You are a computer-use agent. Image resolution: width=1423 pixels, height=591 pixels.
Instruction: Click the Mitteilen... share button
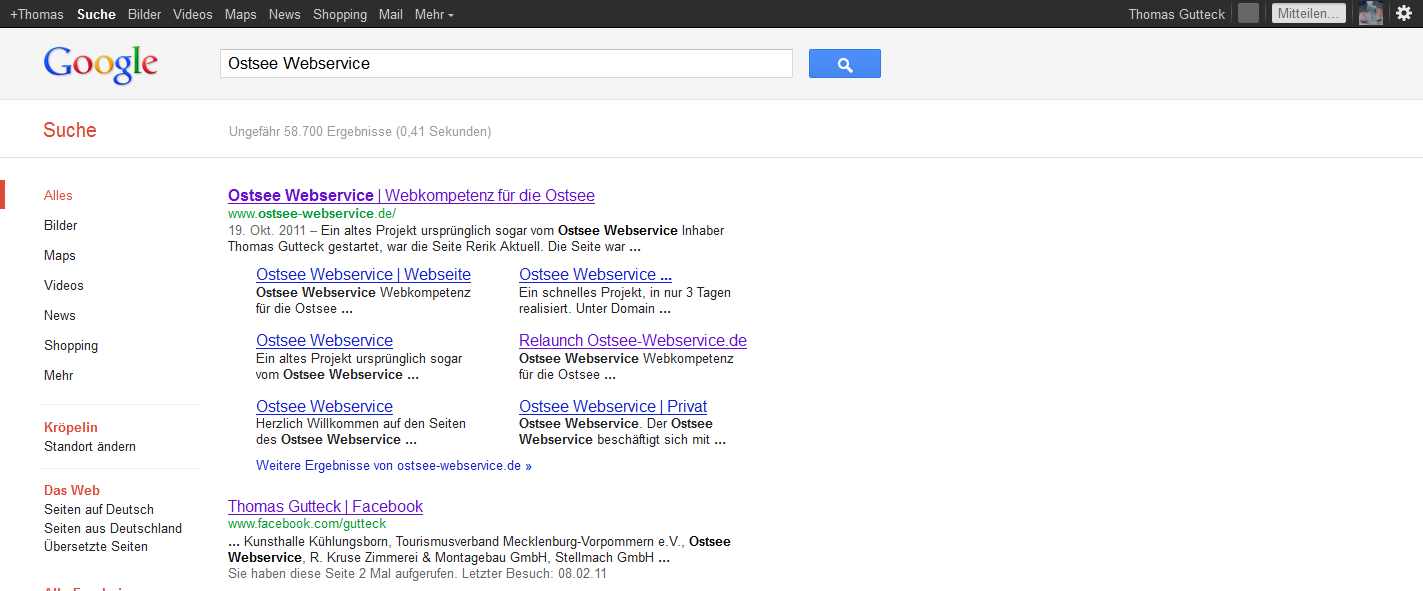[x=1309, y=13]
